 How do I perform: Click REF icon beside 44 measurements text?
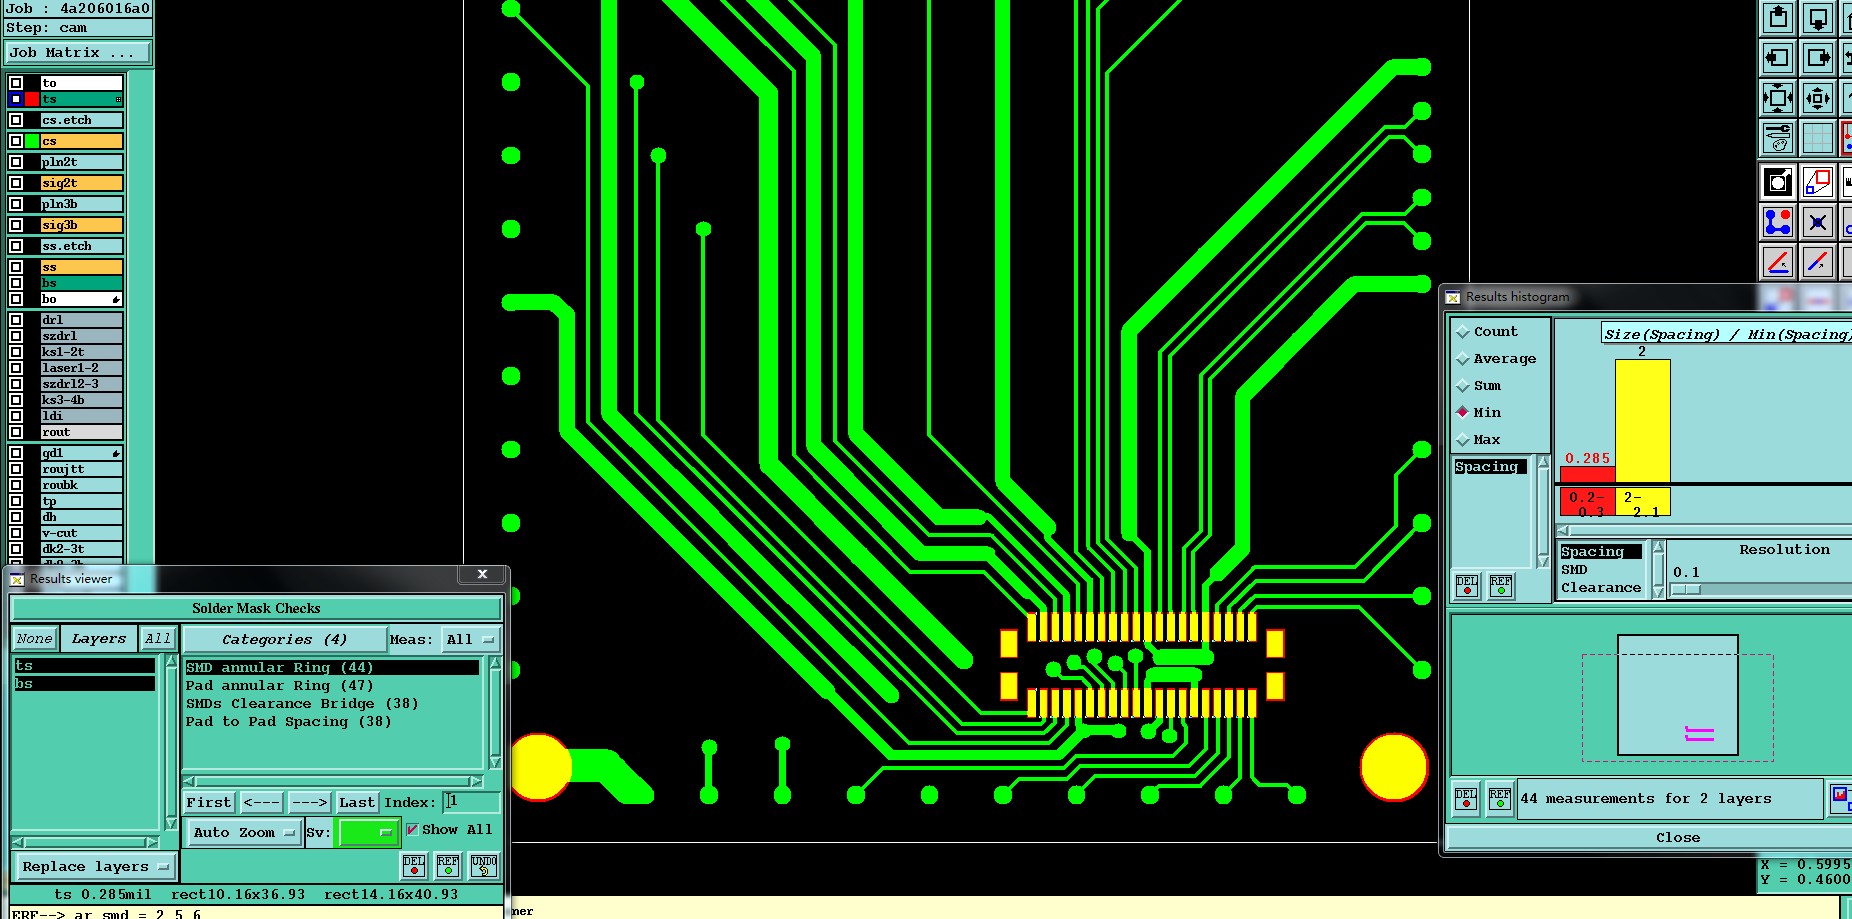tap(1499, 798)
